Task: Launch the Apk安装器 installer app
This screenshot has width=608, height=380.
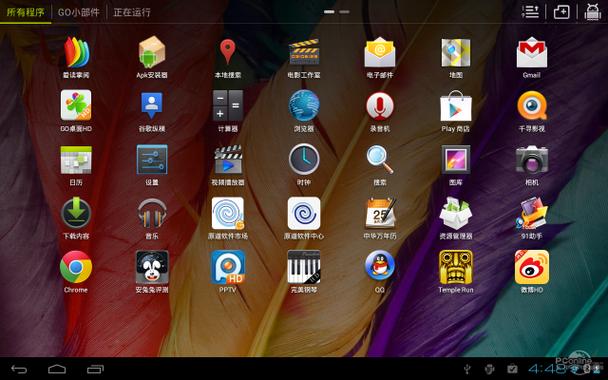Action: pos(152,53)
